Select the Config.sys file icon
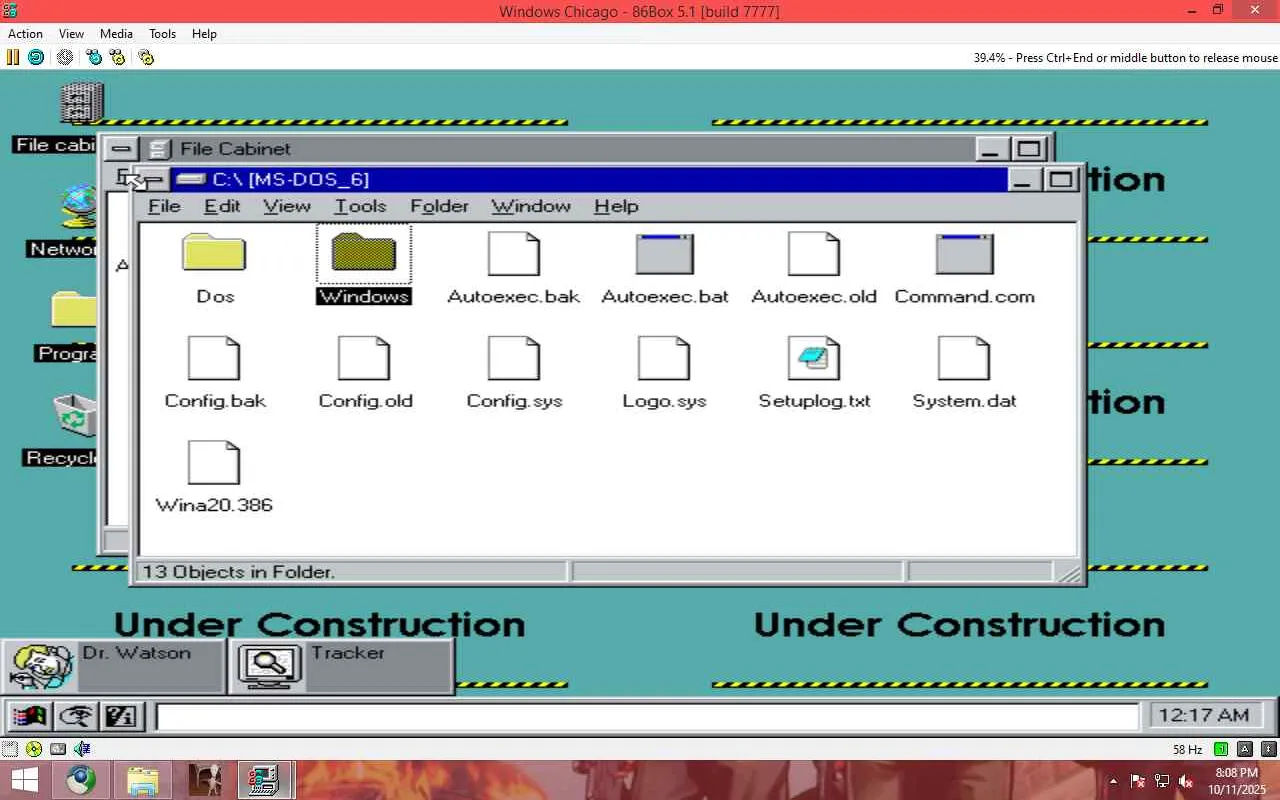Image resolution: width=1280 pixels, height=800 pixels. point(514,358)
